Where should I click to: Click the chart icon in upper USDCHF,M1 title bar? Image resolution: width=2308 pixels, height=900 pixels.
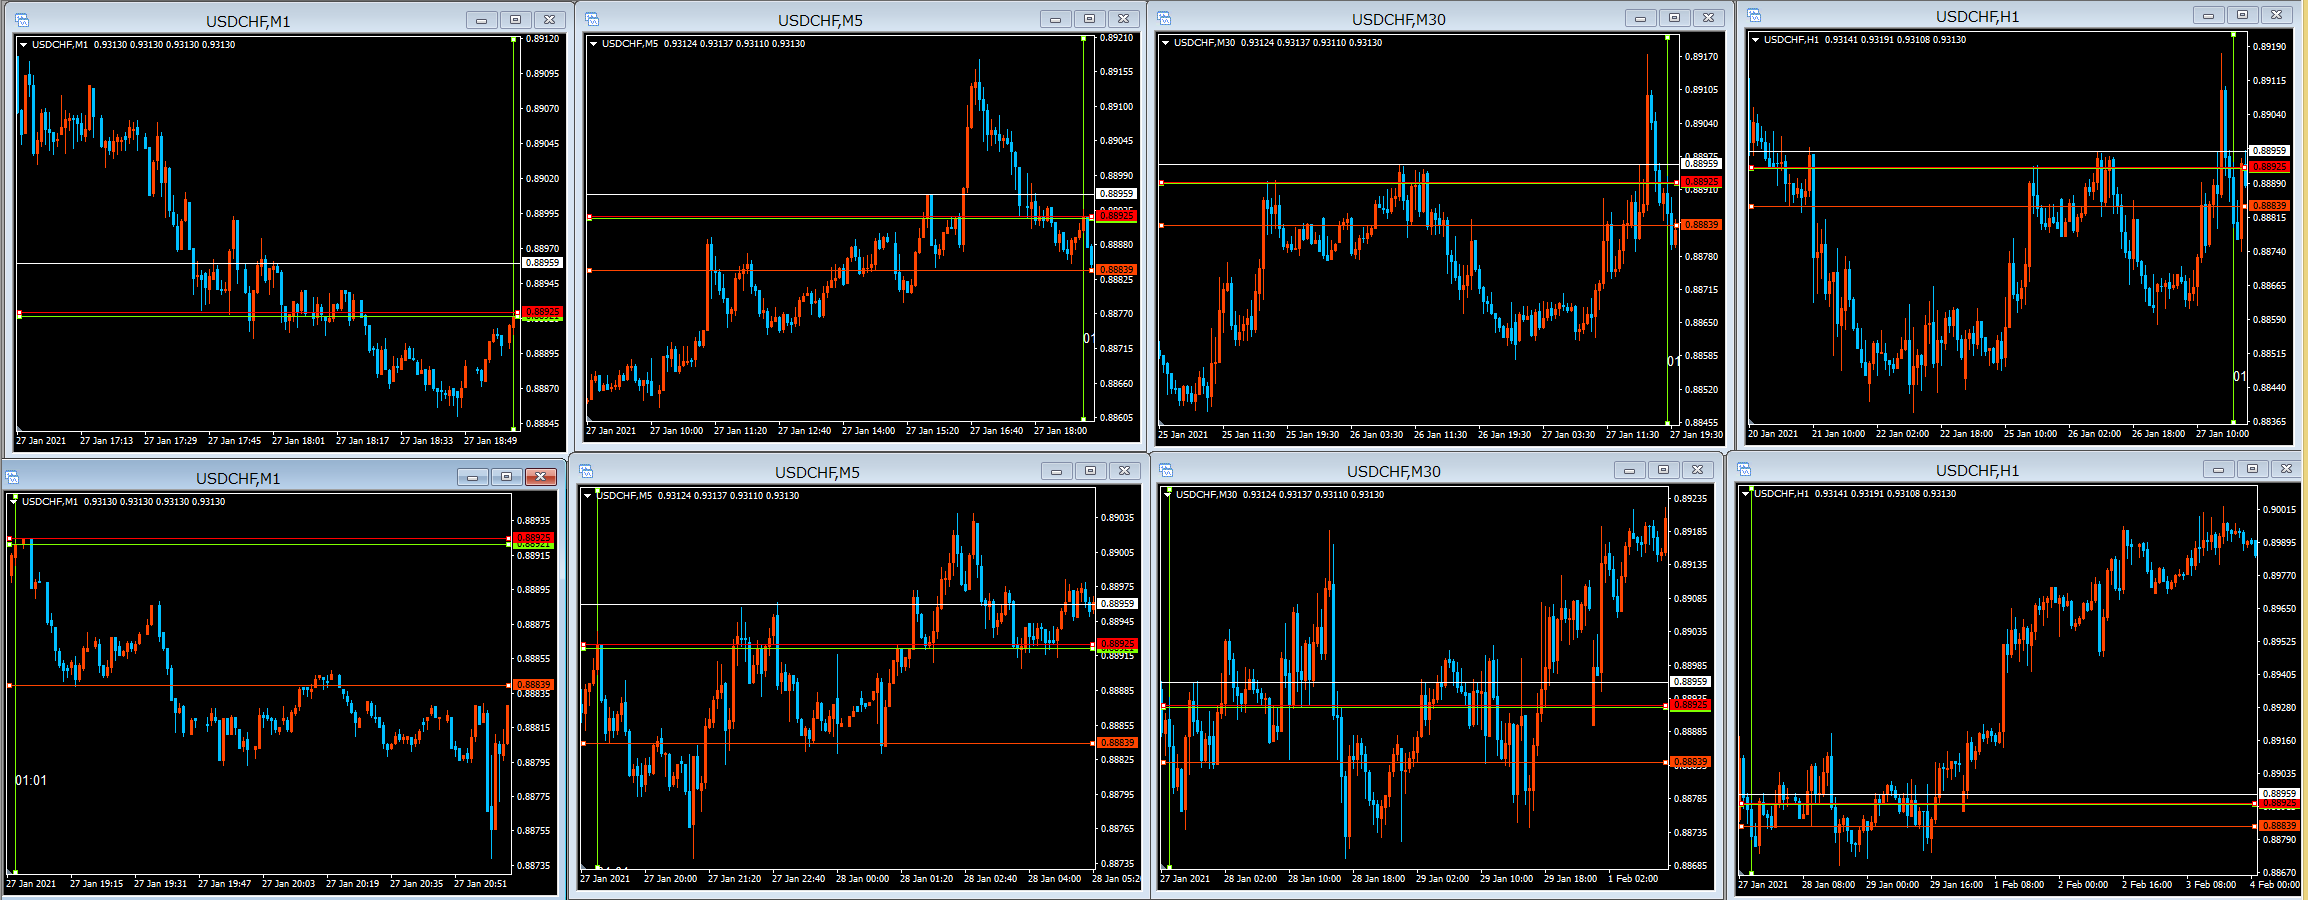pyautogui.click(x=22, y=20)
